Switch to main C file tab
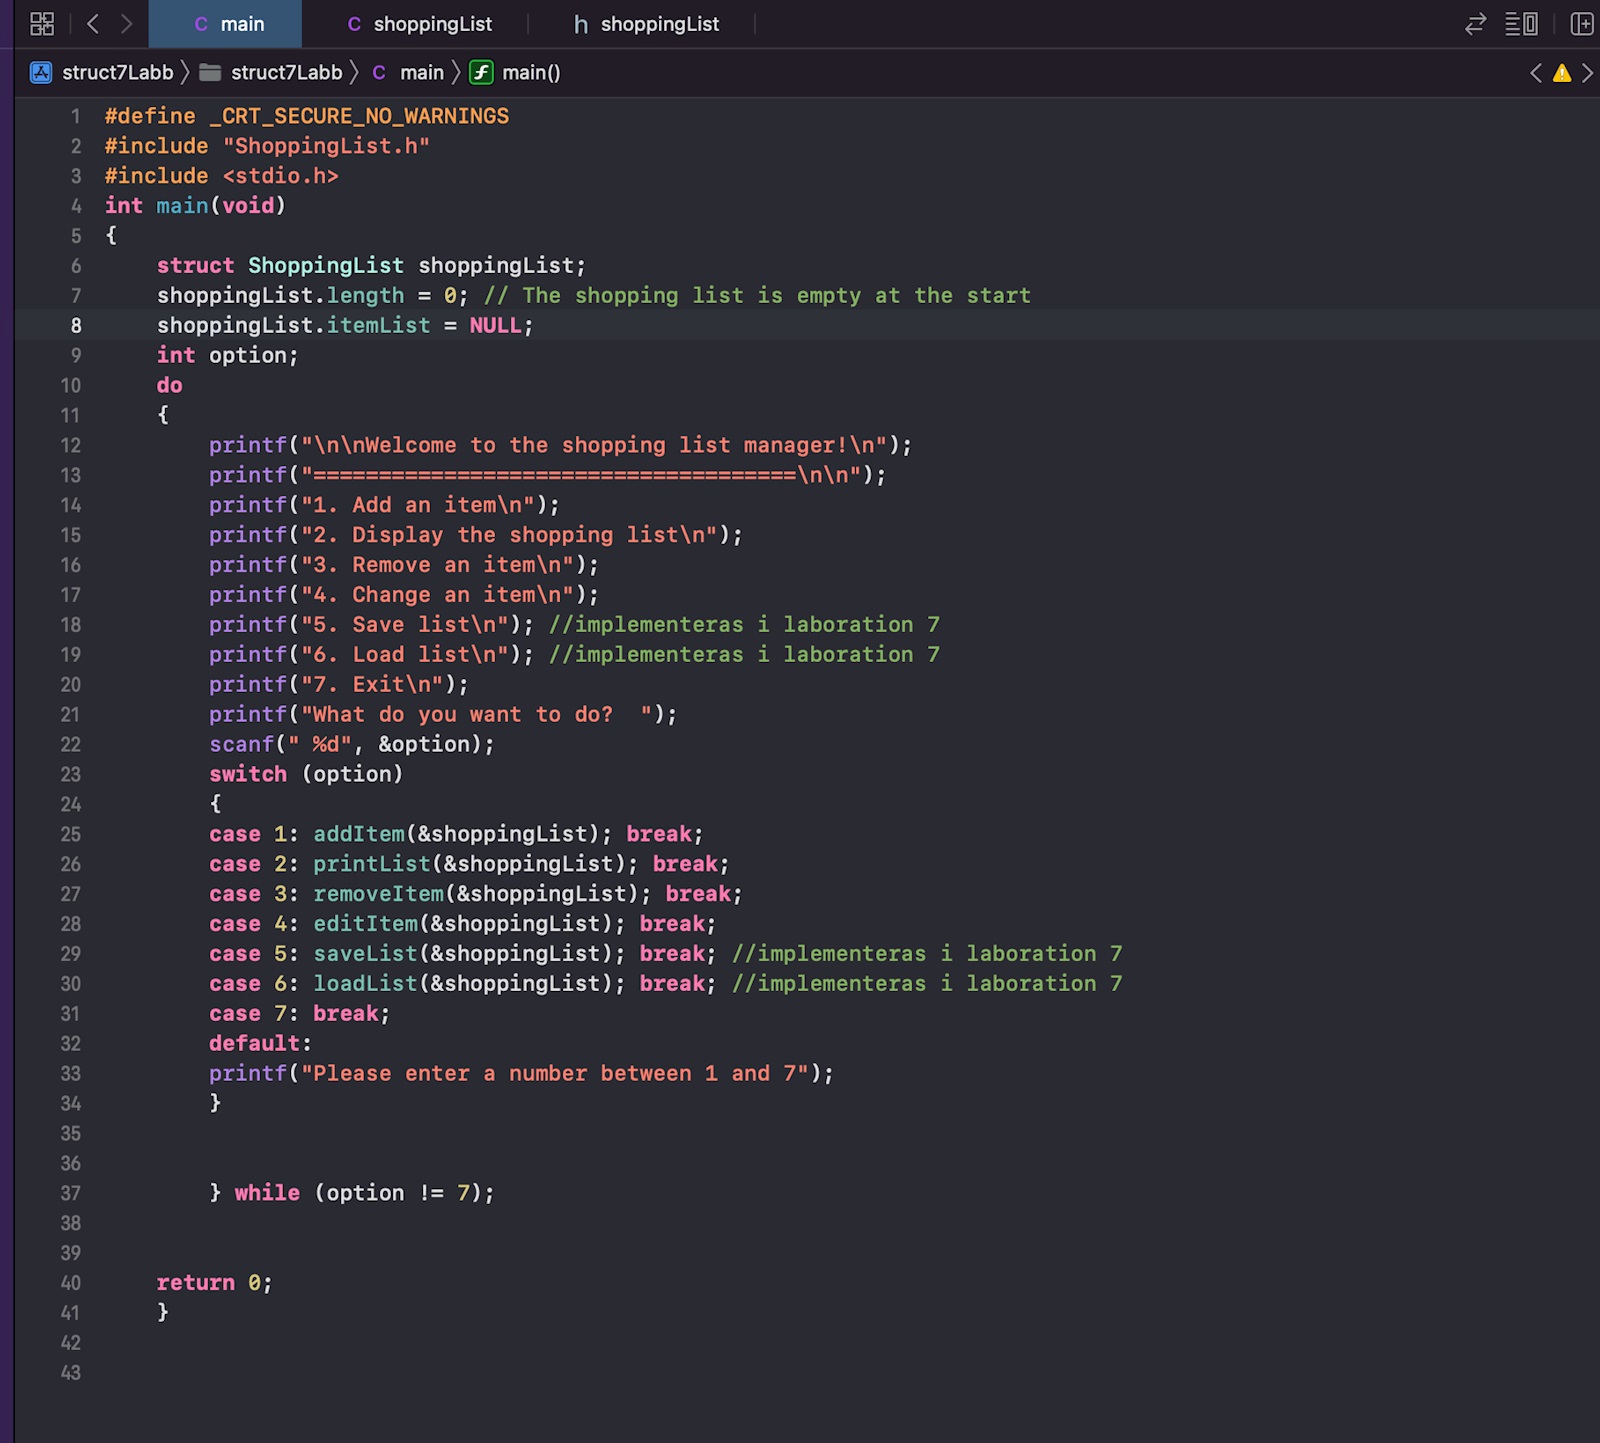1600x1443 pixels. coord(229,24)
